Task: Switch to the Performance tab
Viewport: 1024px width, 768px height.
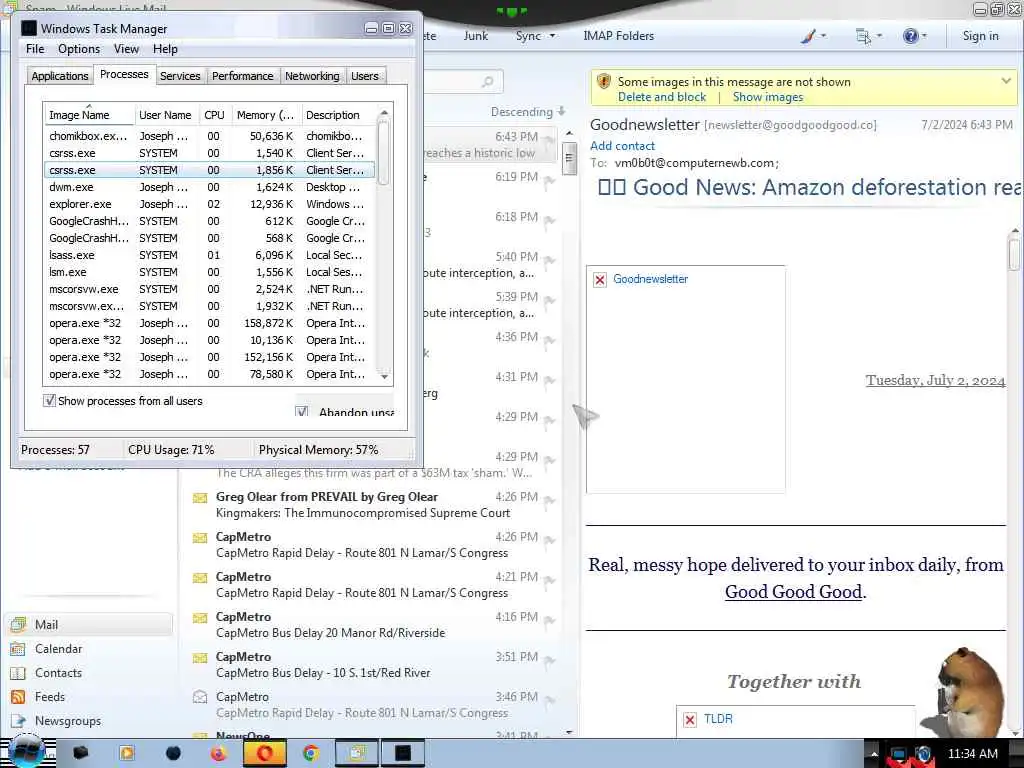Action: click(243, 76)
